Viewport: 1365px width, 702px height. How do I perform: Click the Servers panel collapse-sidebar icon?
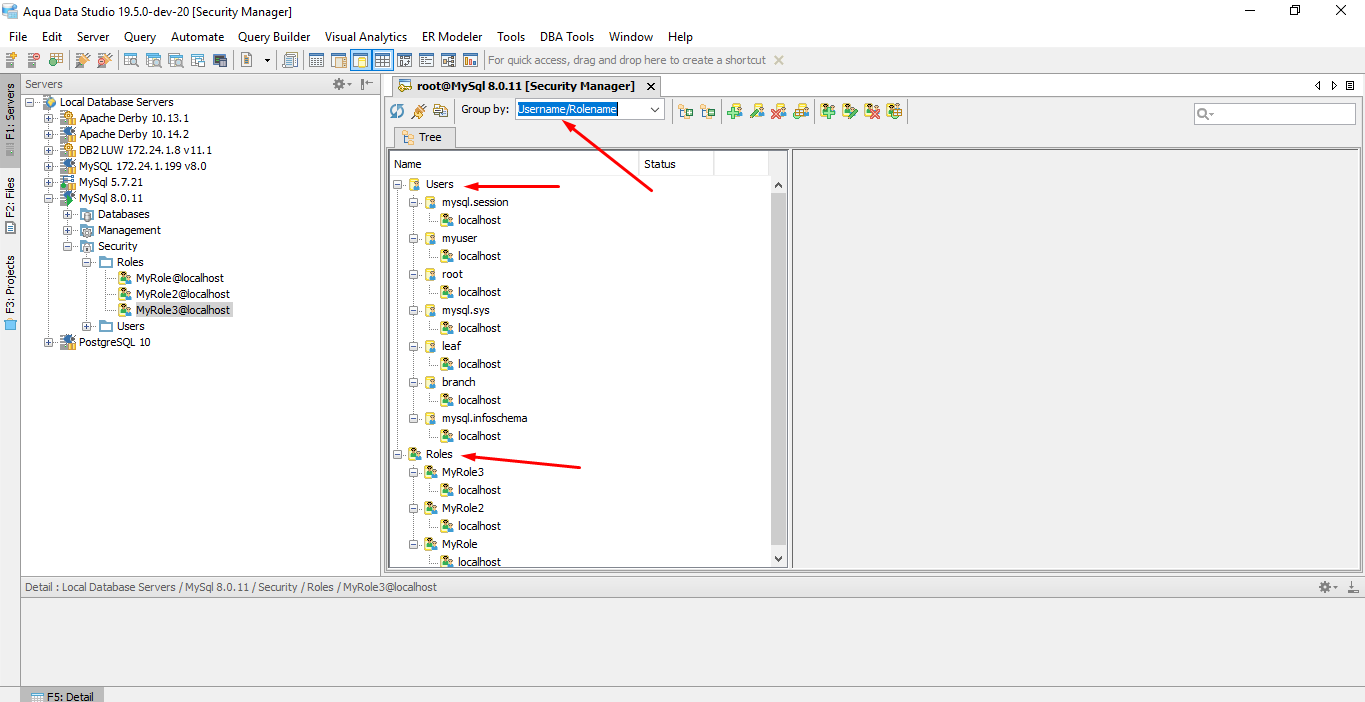coord(367,85)
